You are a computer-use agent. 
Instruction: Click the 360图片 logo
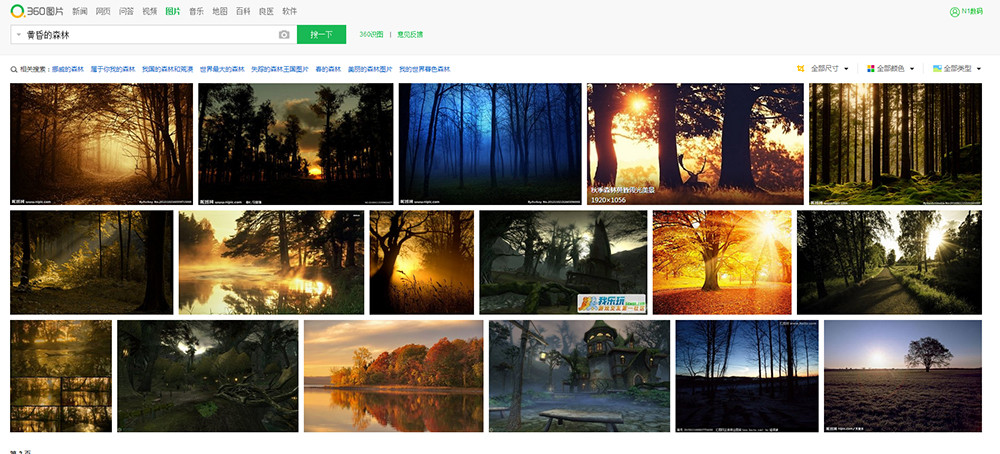(x=37, y=11)
